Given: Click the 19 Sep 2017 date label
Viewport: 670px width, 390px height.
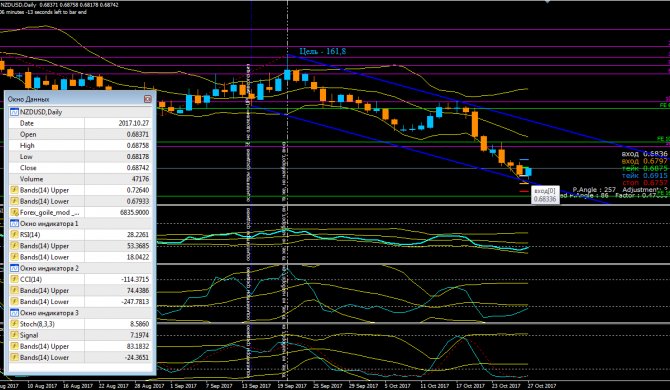Looking at the screenshot, I should 292,386.
